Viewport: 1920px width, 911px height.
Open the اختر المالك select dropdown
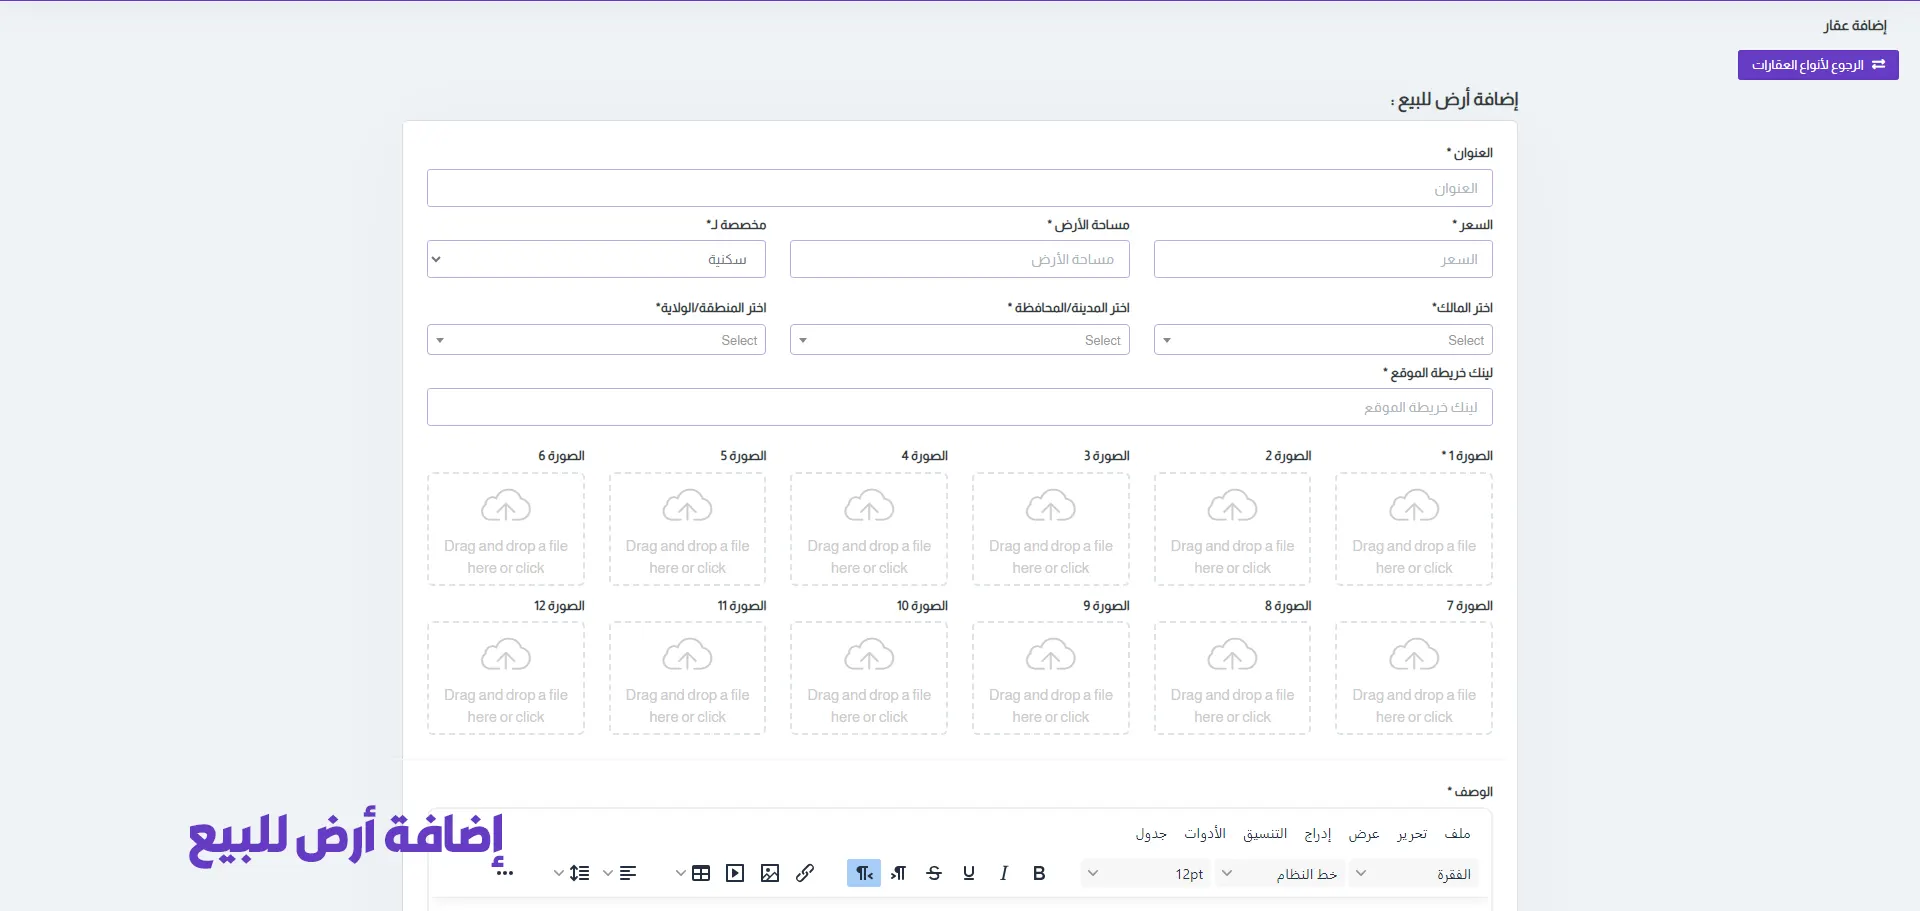coord(1322,340)
